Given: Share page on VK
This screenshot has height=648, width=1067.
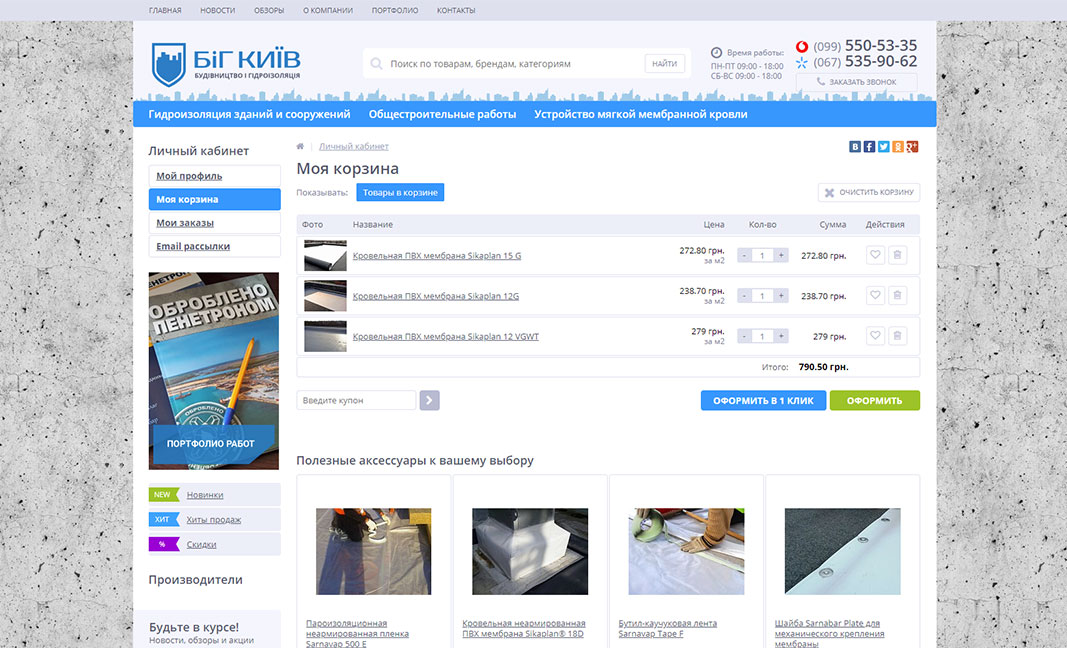Looking at the screenshot, I should click(x=855, y=146).
